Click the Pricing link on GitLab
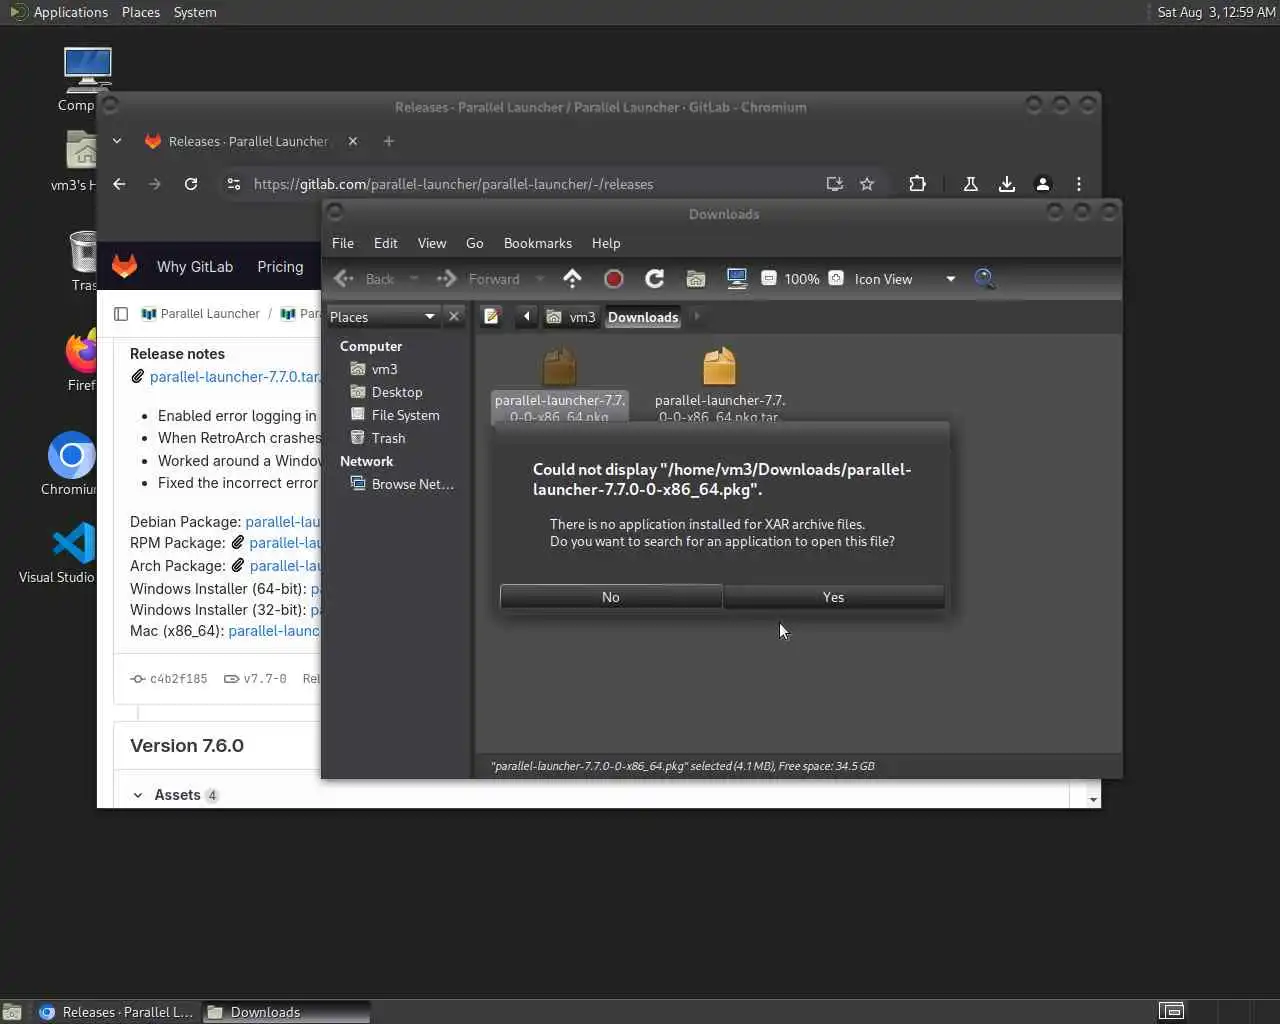Screen dimensions: 1280x1024 [x=280, y=267]
